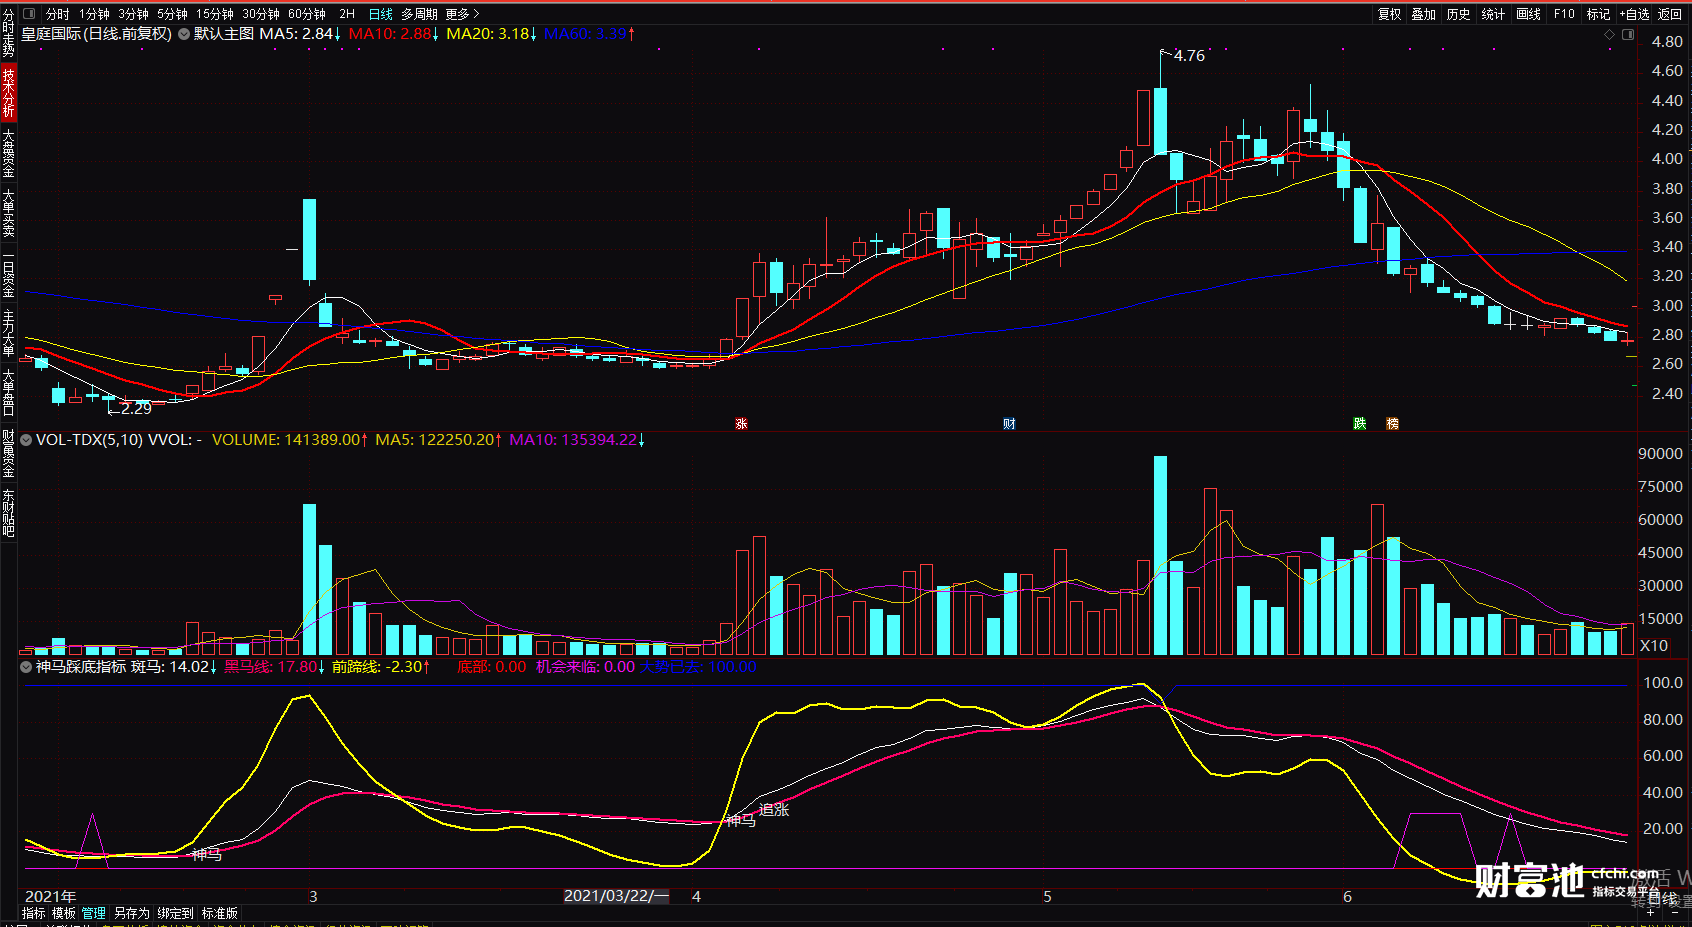Activate the 画线 drawing tool
This screenshot has height=927, width=1692.
point(1528,14)
